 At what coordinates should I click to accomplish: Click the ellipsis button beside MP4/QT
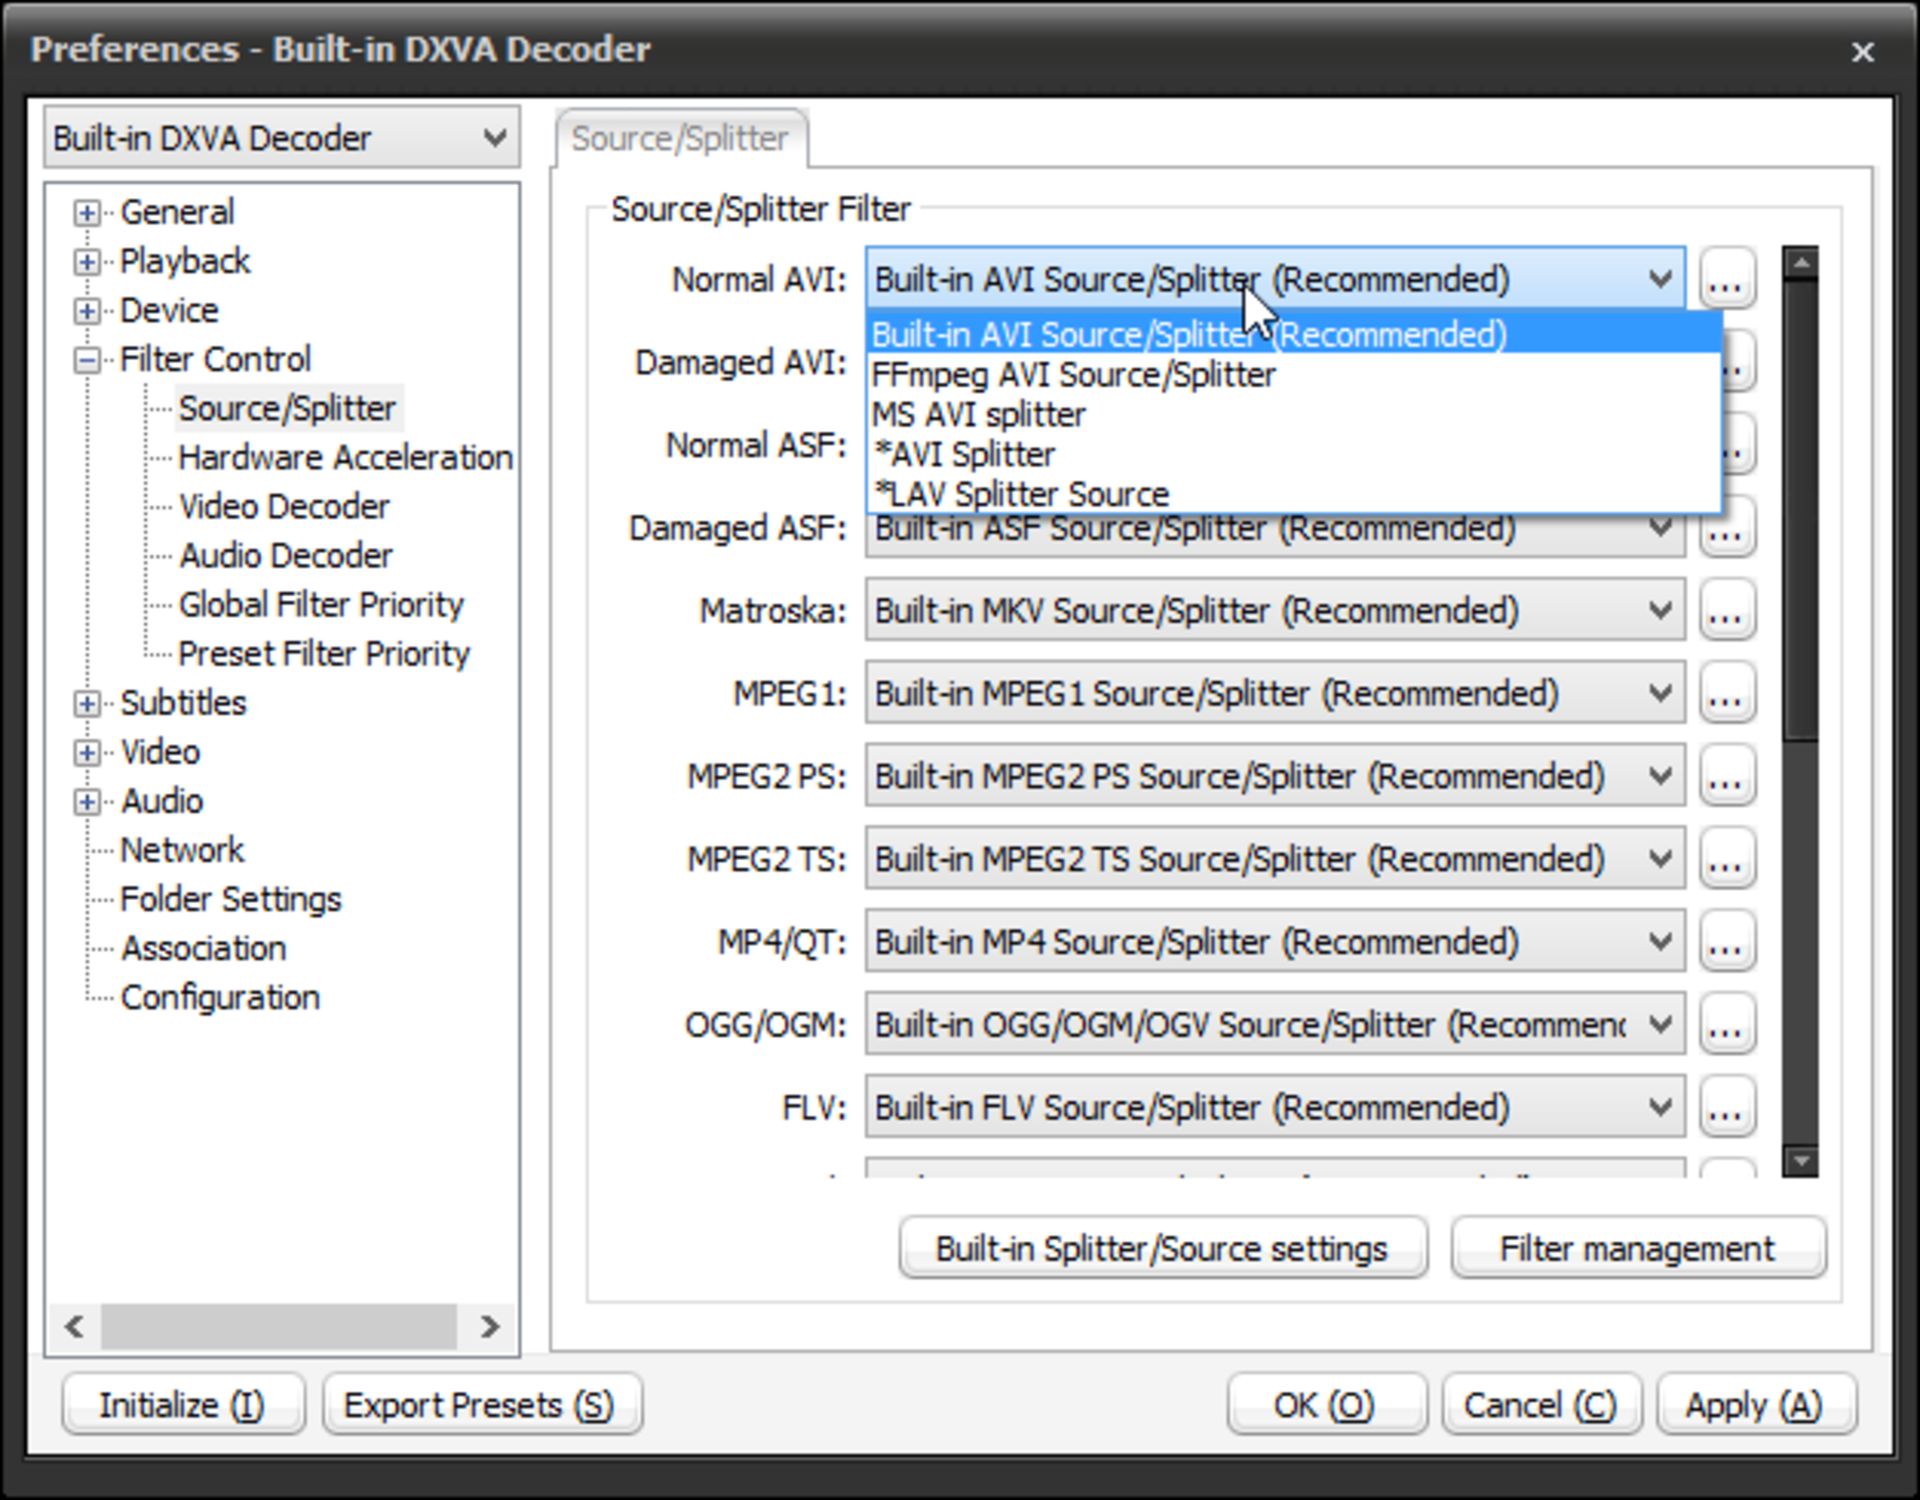tap(1727, 941)
